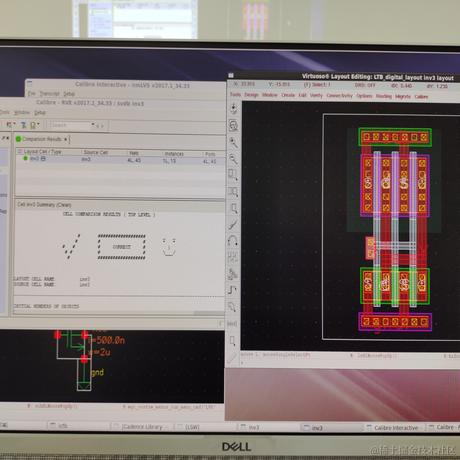Open Design menu in Virtuoso
The image size is (460, 460).
pyautogui.click(x=251, y=95)
